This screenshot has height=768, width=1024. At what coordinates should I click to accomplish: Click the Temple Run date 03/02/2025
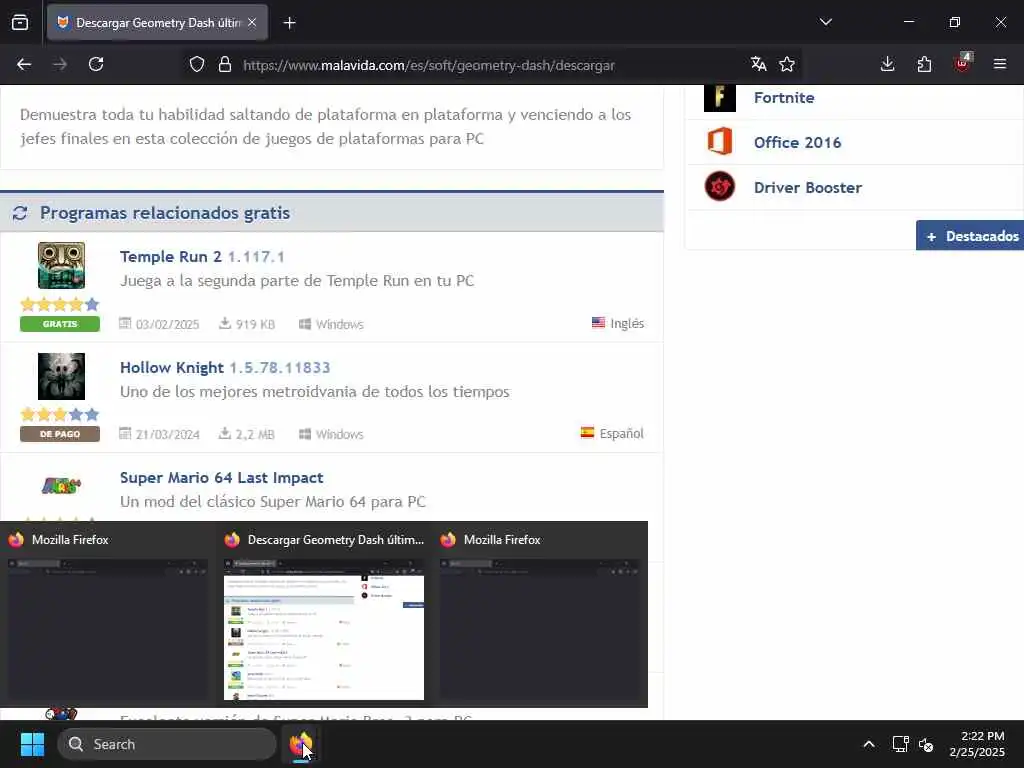pyautogui.click(x=159, y=325)
